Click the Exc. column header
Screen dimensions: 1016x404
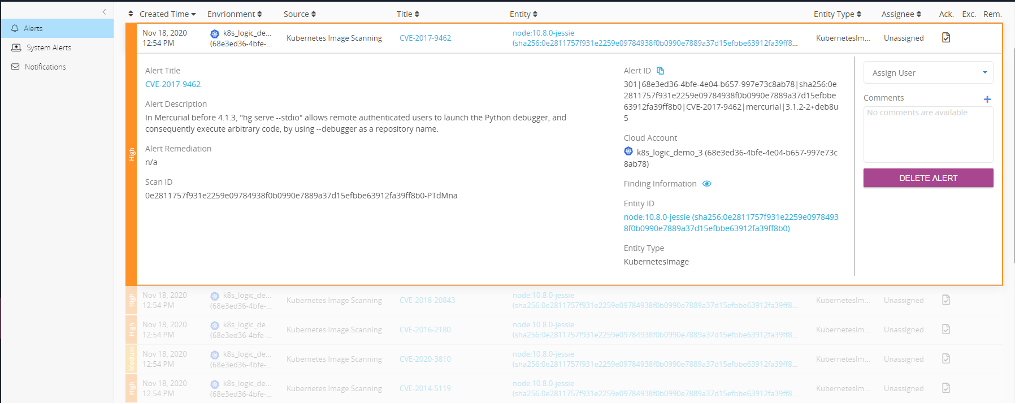coord(969,14)
